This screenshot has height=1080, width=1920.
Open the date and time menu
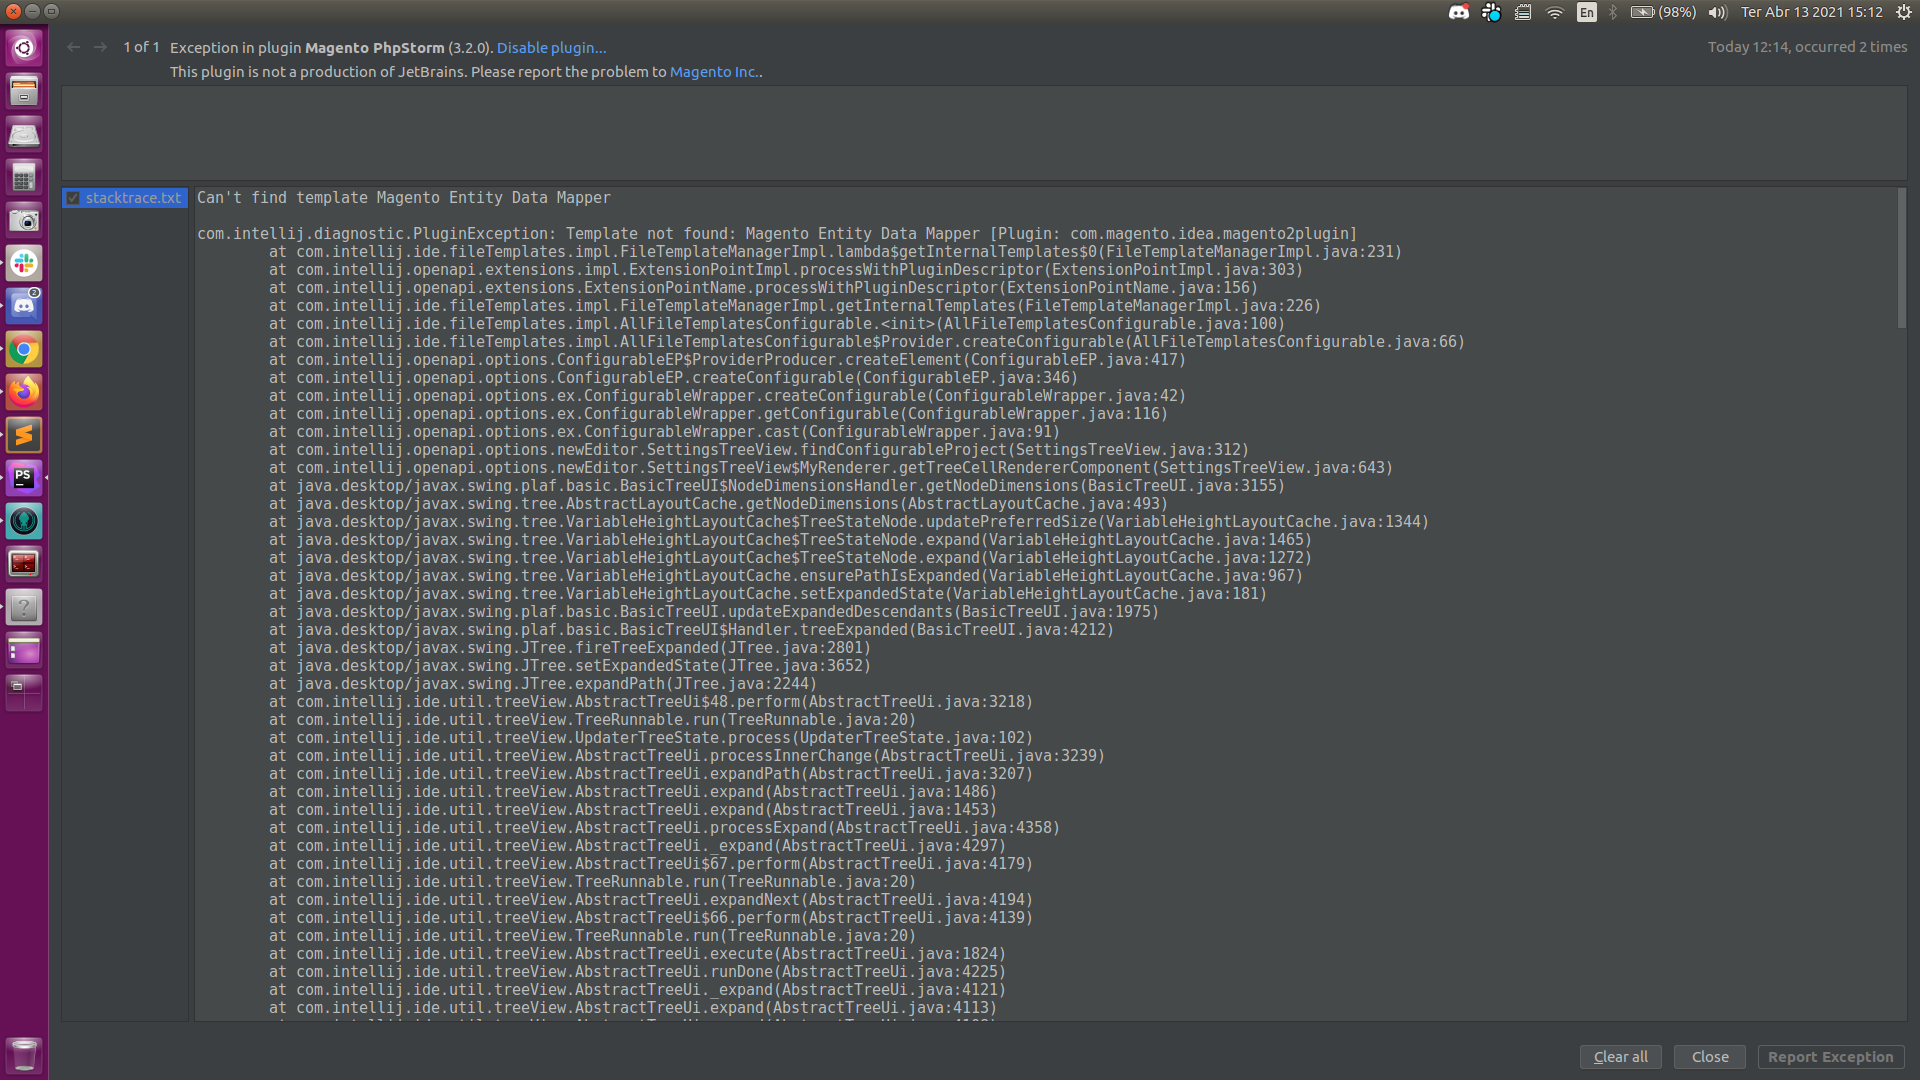[1811, 12]
